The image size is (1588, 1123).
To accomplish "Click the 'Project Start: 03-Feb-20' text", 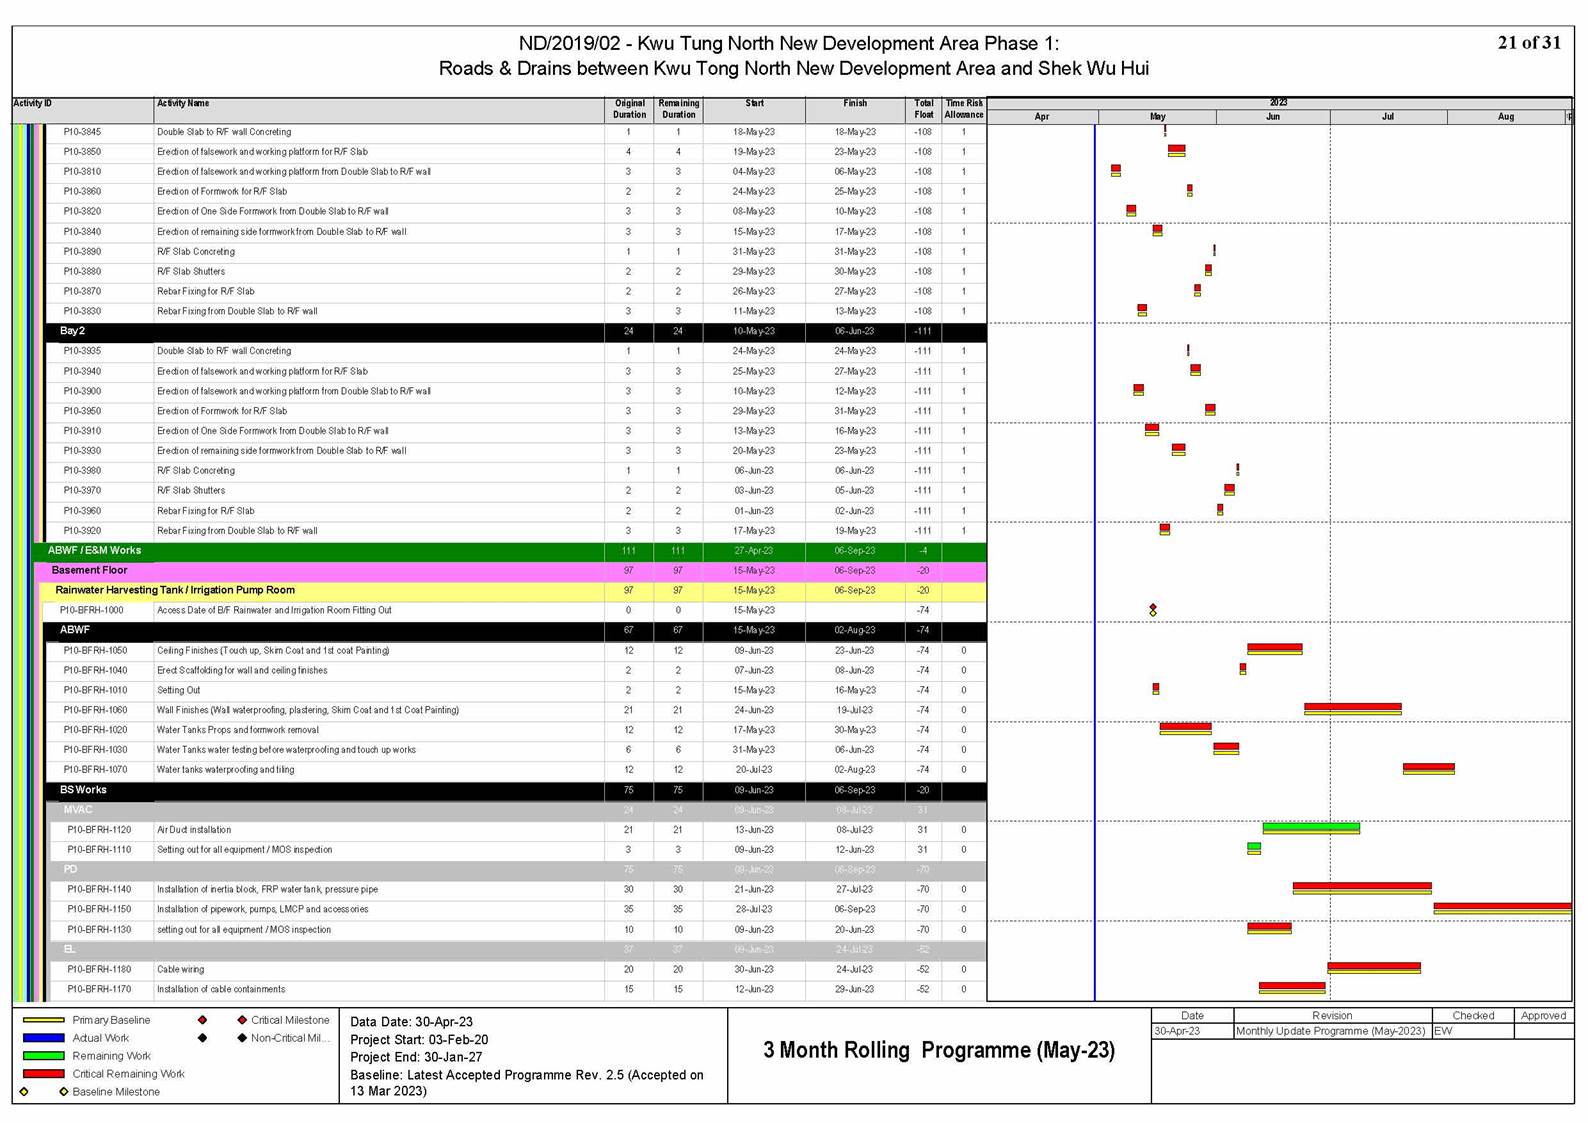I will (x=419, y=1040).
